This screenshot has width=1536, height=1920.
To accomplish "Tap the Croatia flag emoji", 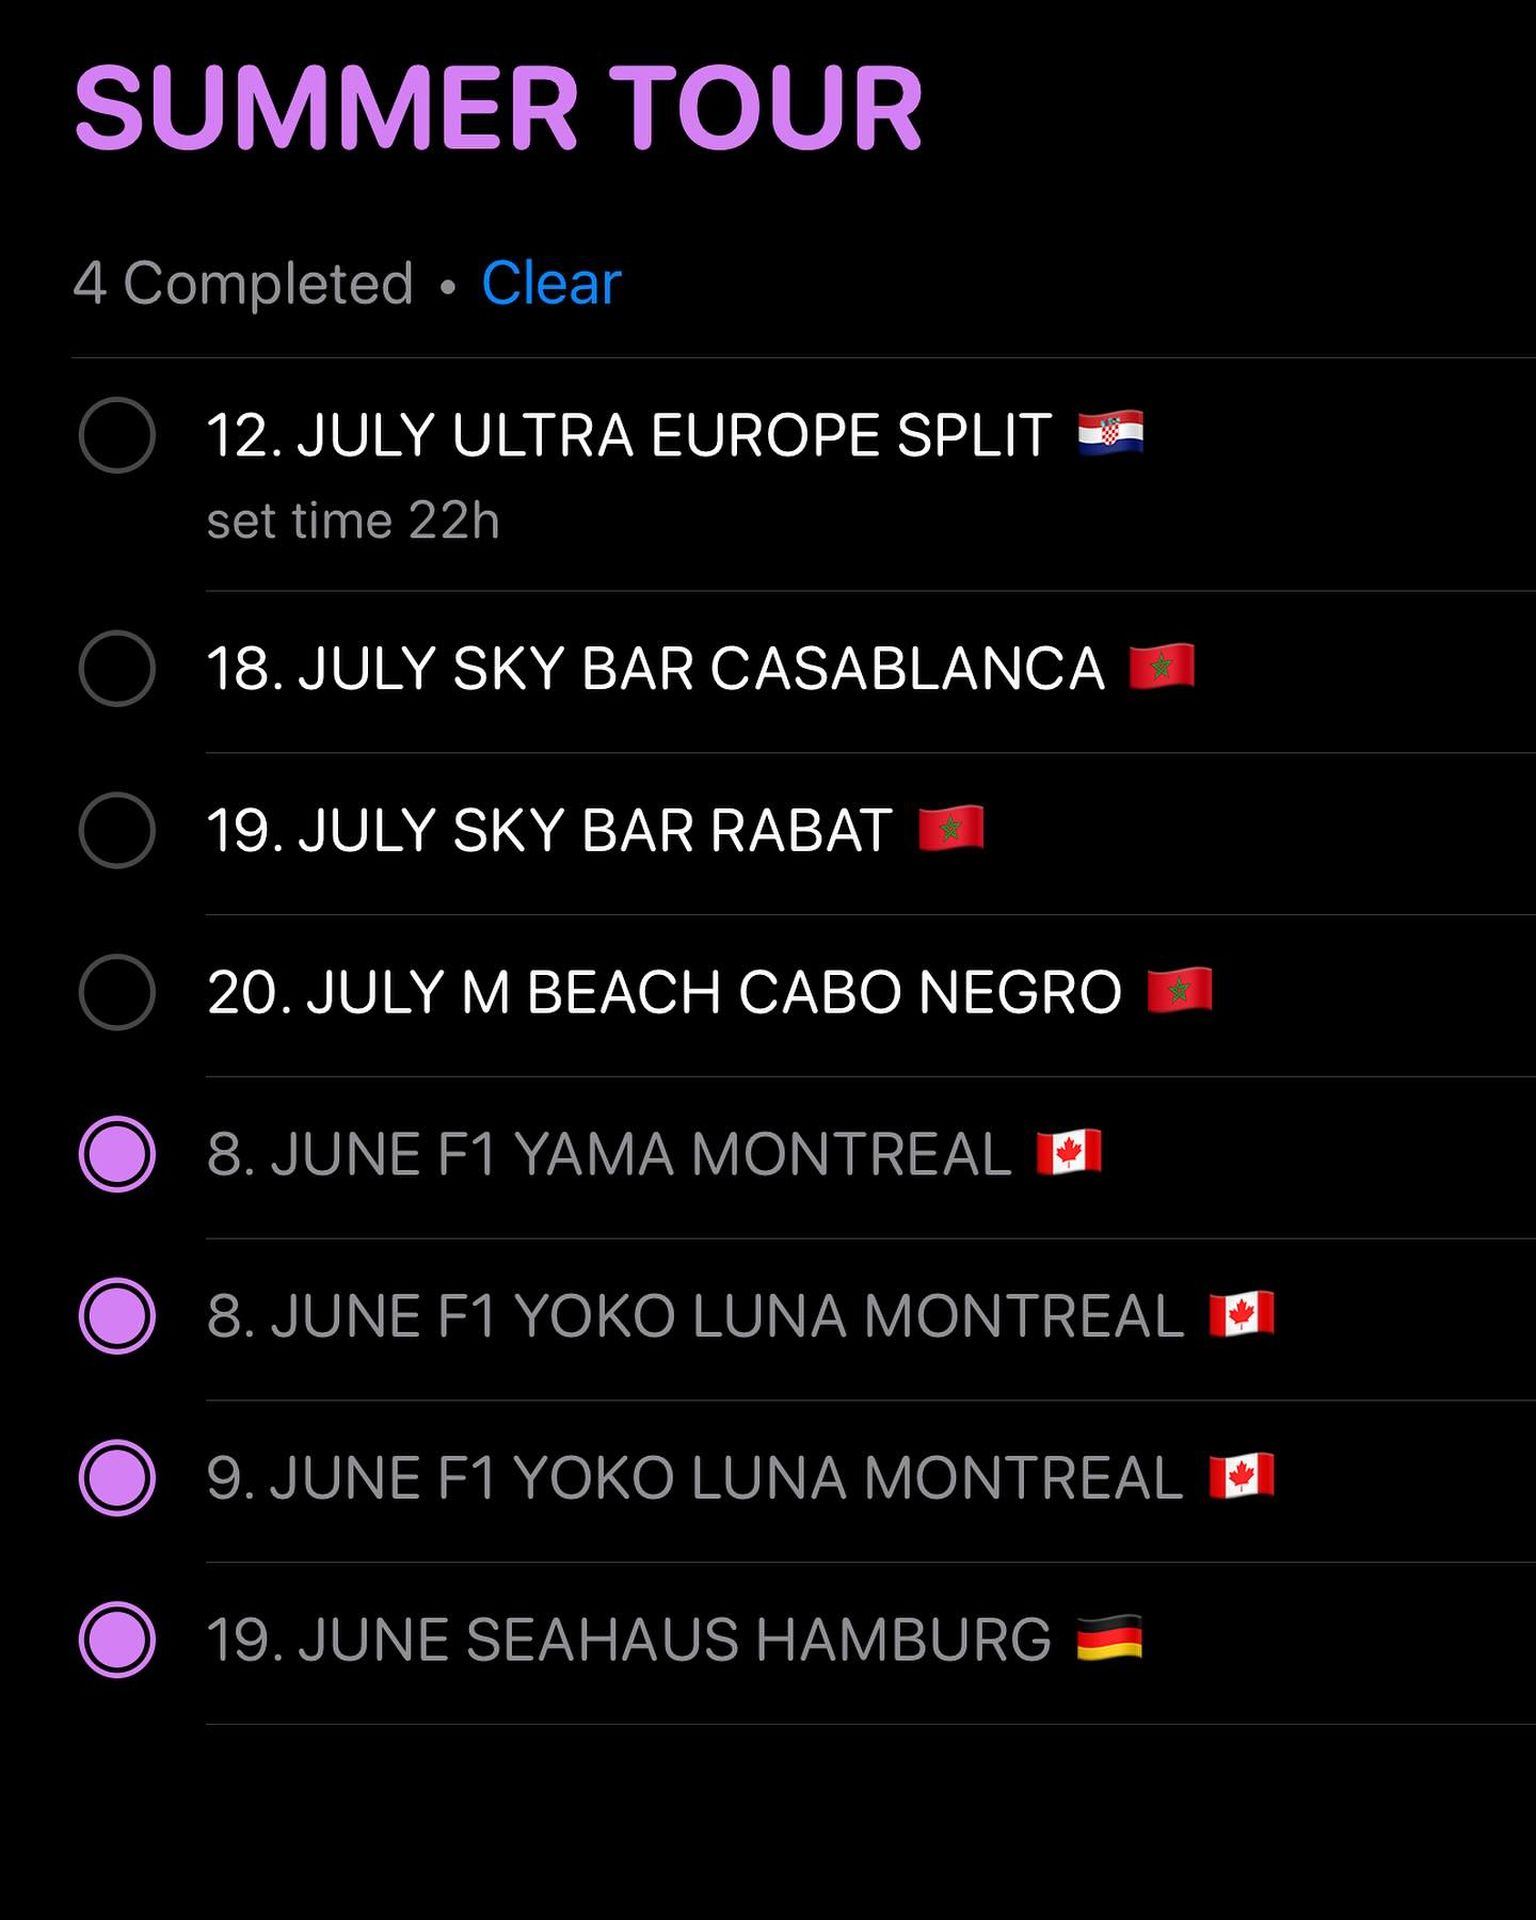I will (1110, 433).
